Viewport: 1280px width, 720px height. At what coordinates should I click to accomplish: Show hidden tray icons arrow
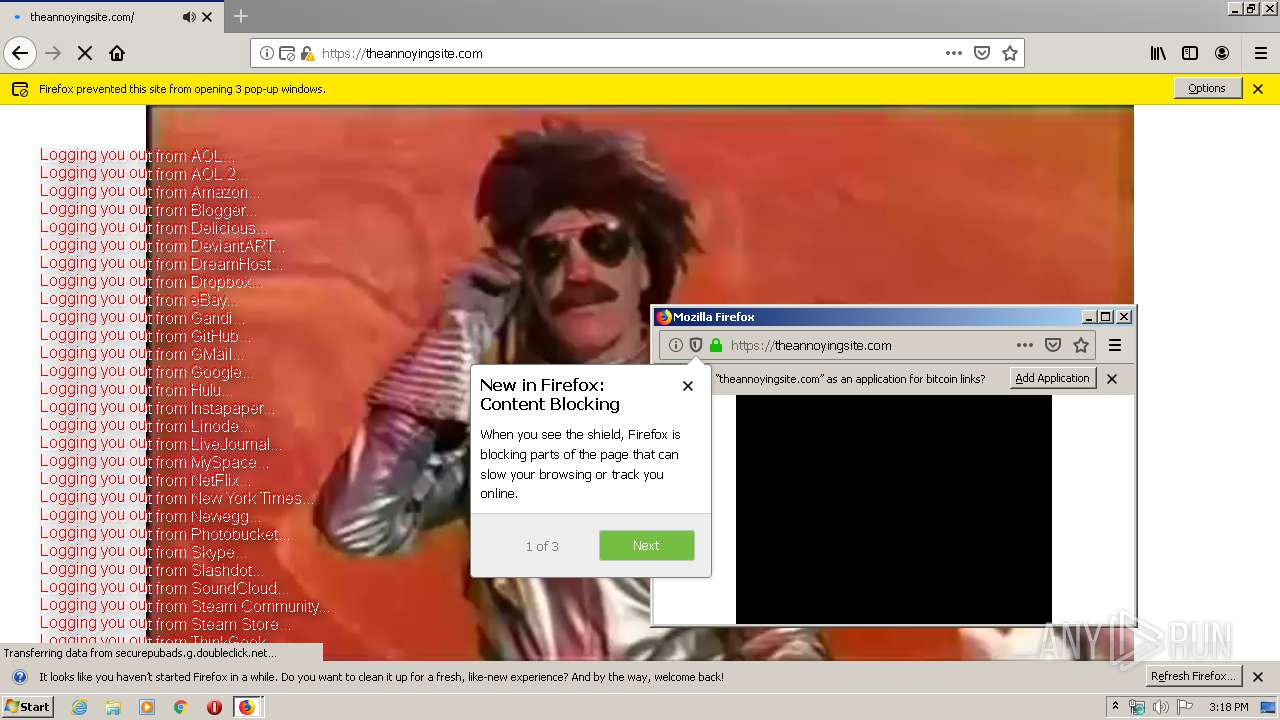click(x=1115, y=707)
